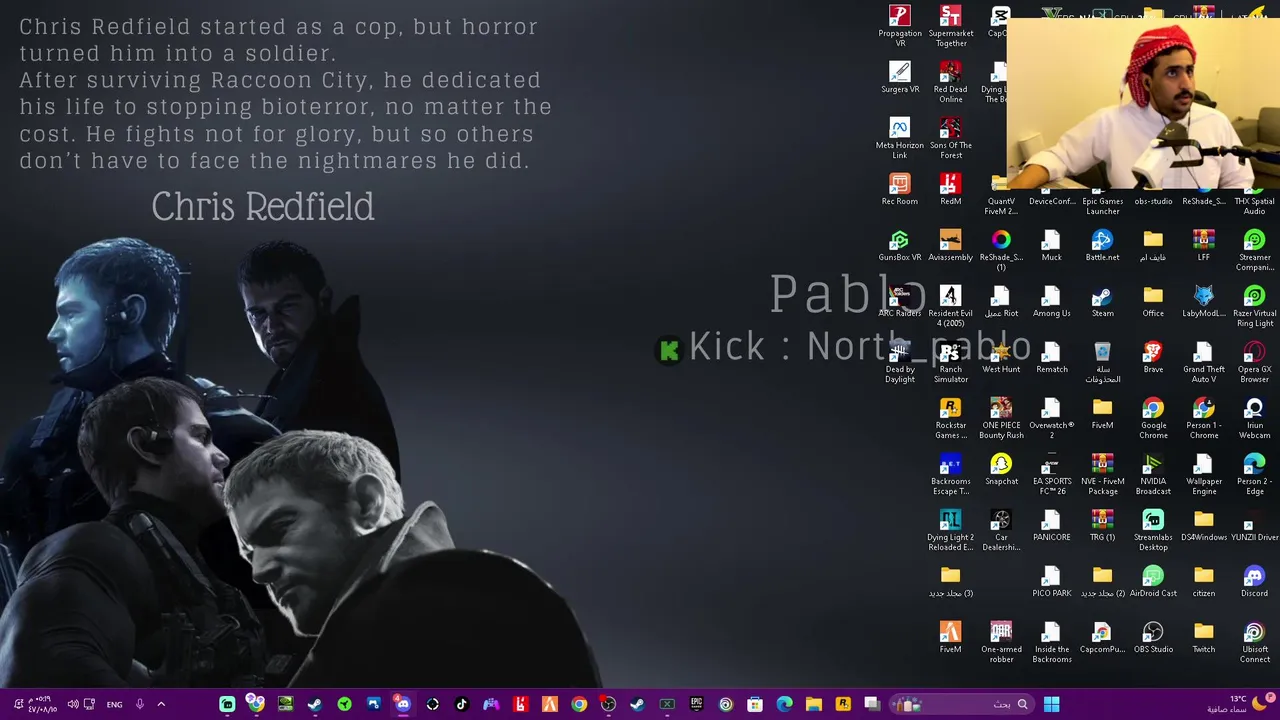Image resolution: width=1280 pixels, height=720 pixels.
Task: Launch the RedM desktop icon
Action: coord(951,189)
